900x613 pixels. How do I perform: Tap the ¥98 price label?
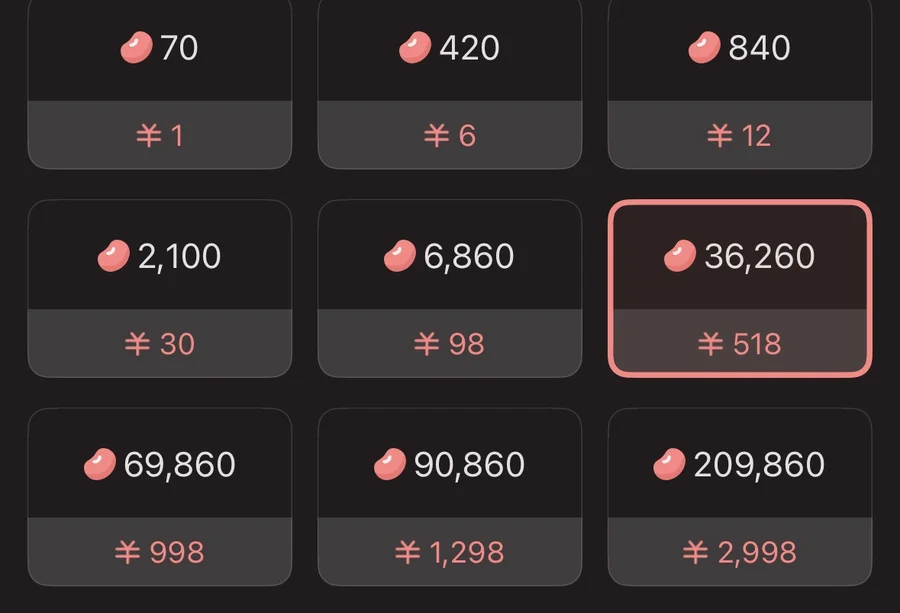450,344
